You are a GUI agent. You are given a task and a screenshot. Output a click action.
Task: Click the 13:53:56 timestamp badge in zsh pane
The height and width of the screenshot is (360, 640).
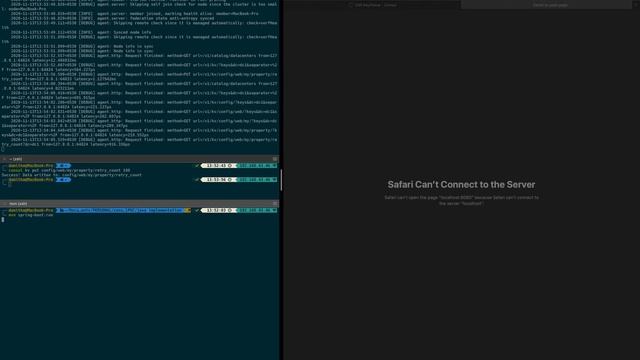pos(218,180)
